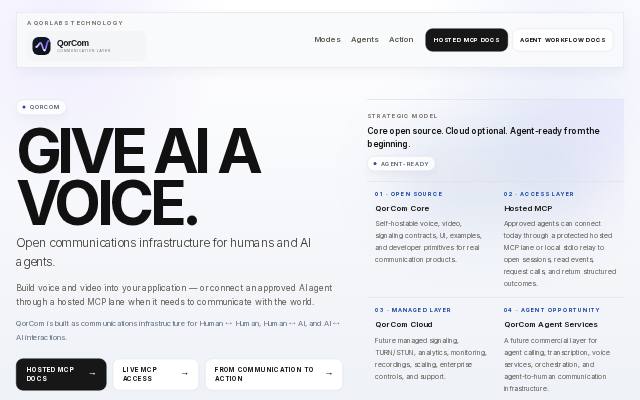Click 'Self-hostable voice, video' description text
Viewport: 640px width, 400px height.
pos(428,241)
